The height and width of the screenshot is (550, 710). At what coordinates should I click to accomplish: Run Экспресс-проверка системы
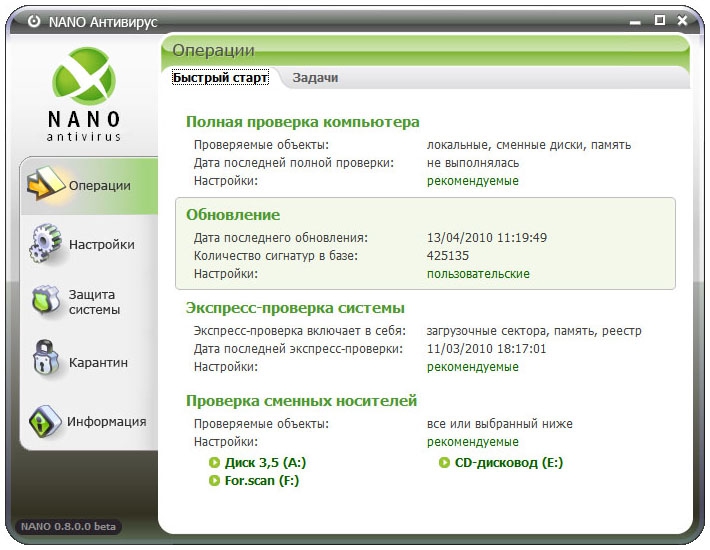tap(295, 308)
